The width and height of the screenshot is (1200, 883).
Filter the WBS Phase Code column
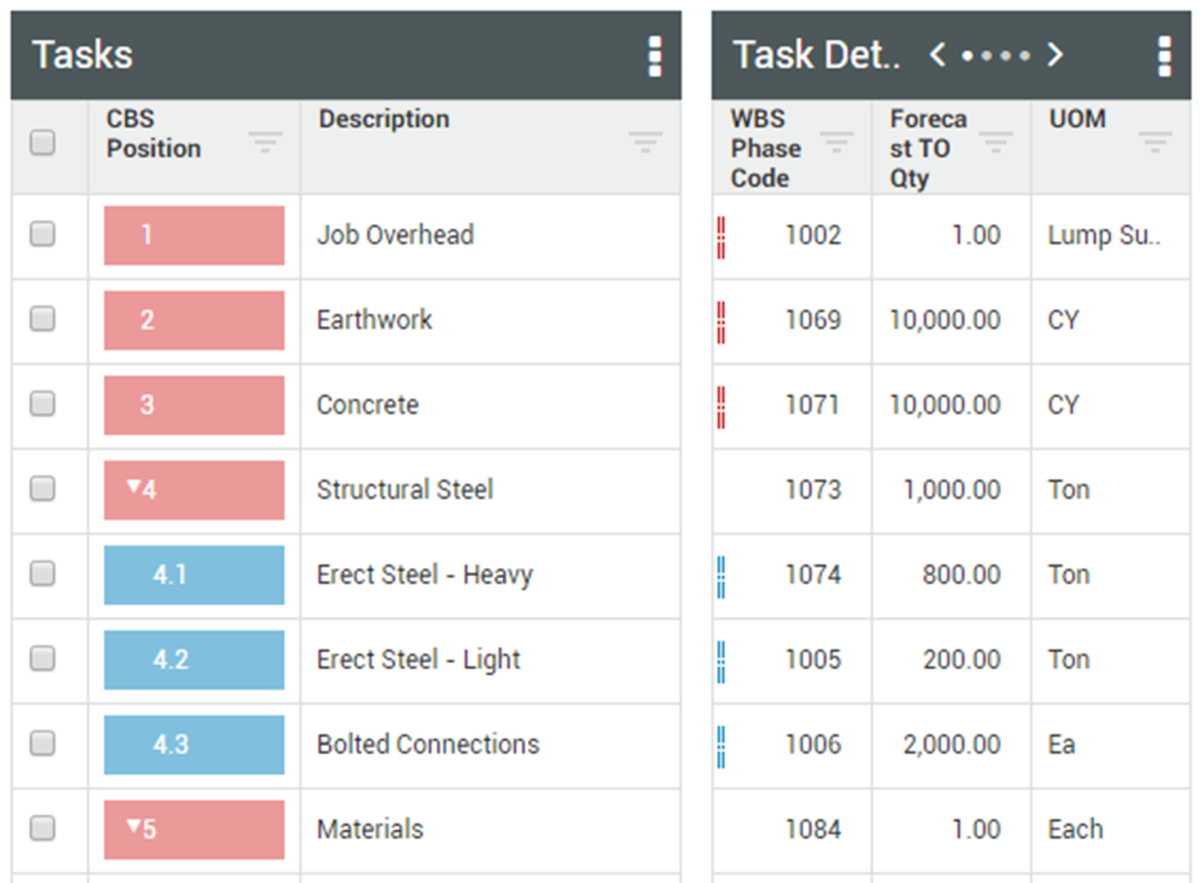(x=837, y=142)
